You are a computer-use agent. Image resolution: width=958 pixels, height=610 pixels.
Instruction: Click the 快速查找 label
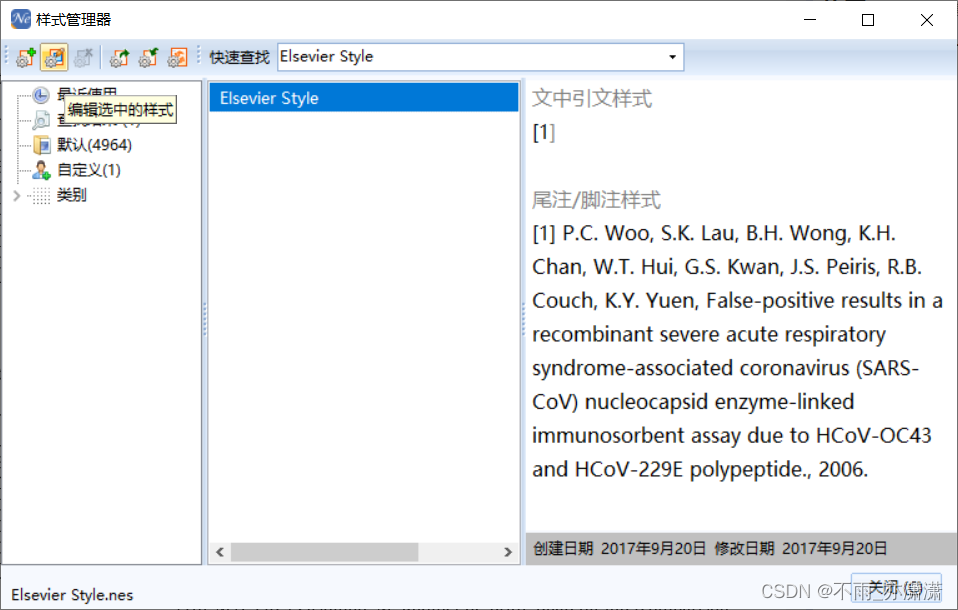(x=239, y=57)
